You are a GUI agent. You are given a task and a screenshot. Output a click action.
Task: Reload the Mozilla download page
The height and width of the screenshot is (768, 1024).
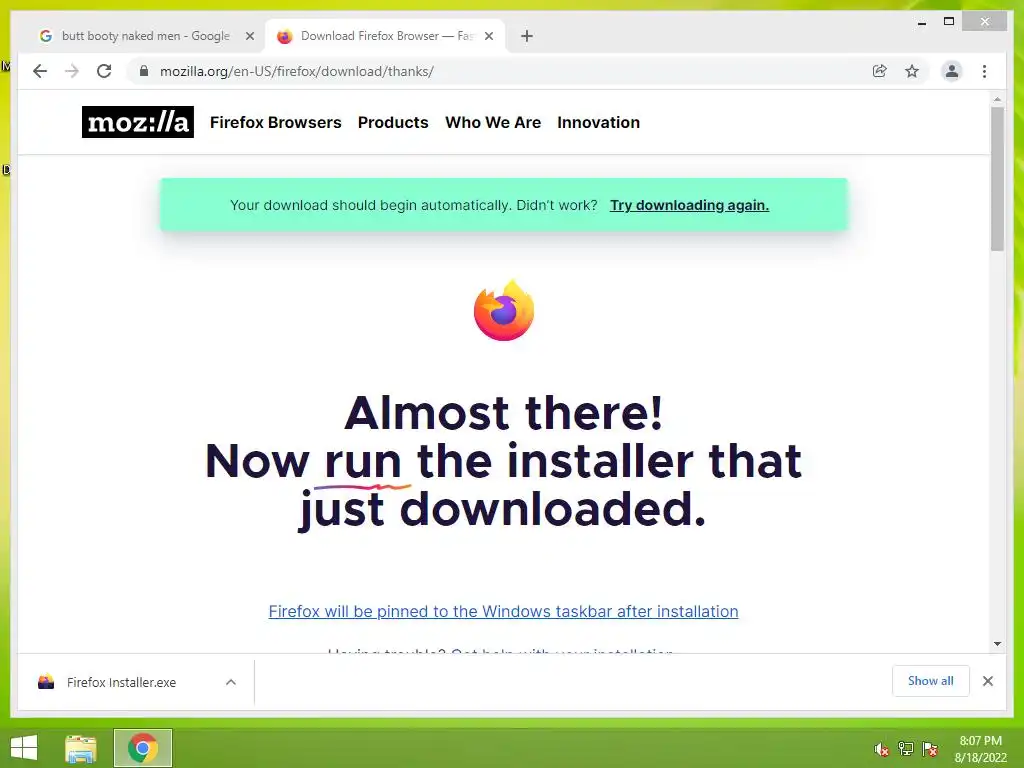click(x=104, y=71)
